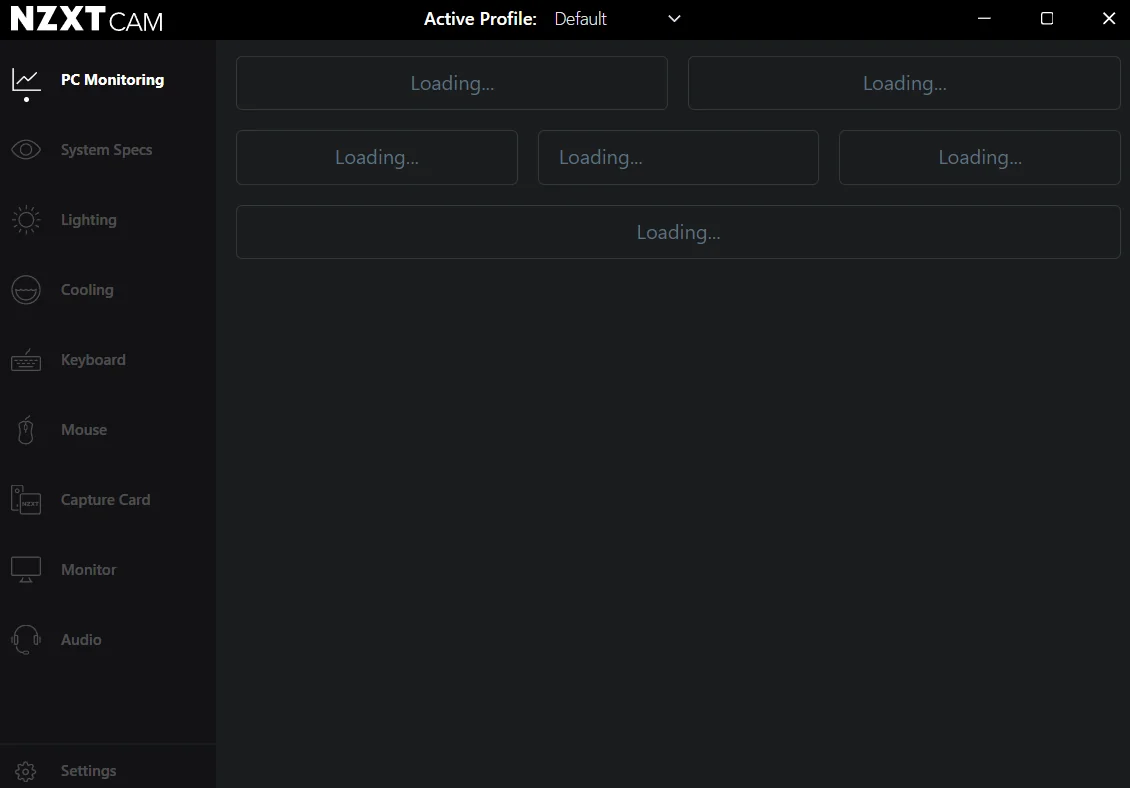Viewport: 1130px width, 788px height.
Task: Click the Cooling liquid icon
Action: point(26,290)
